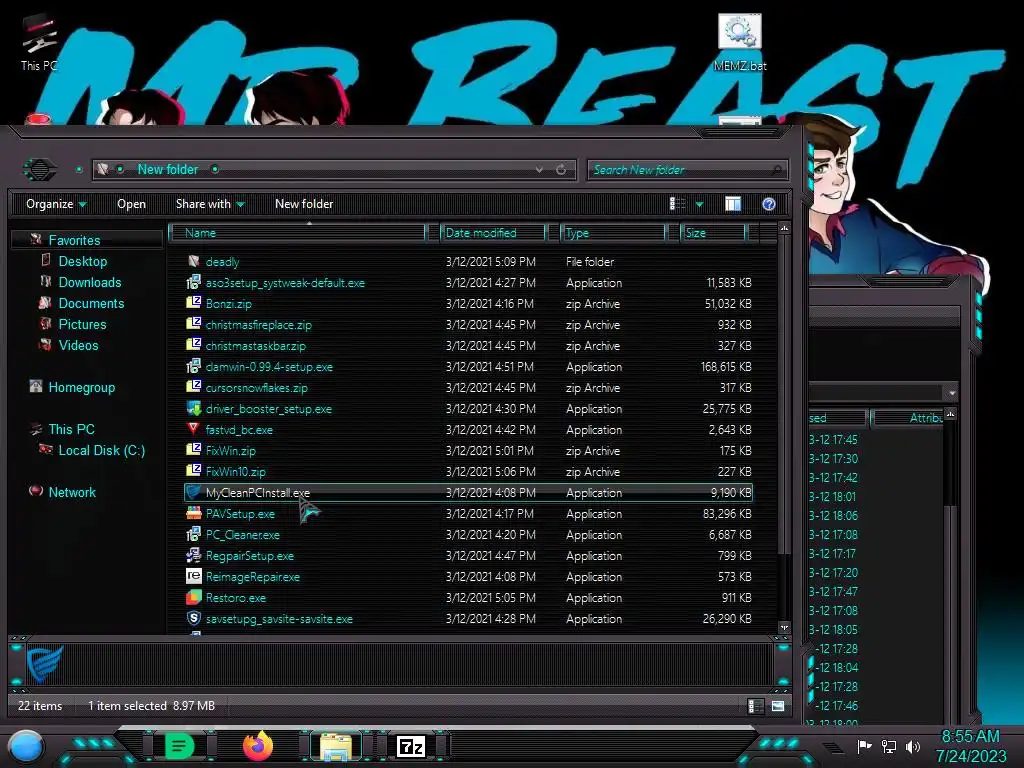Open Explorer help question mark icon

click(x=769, y=204)
